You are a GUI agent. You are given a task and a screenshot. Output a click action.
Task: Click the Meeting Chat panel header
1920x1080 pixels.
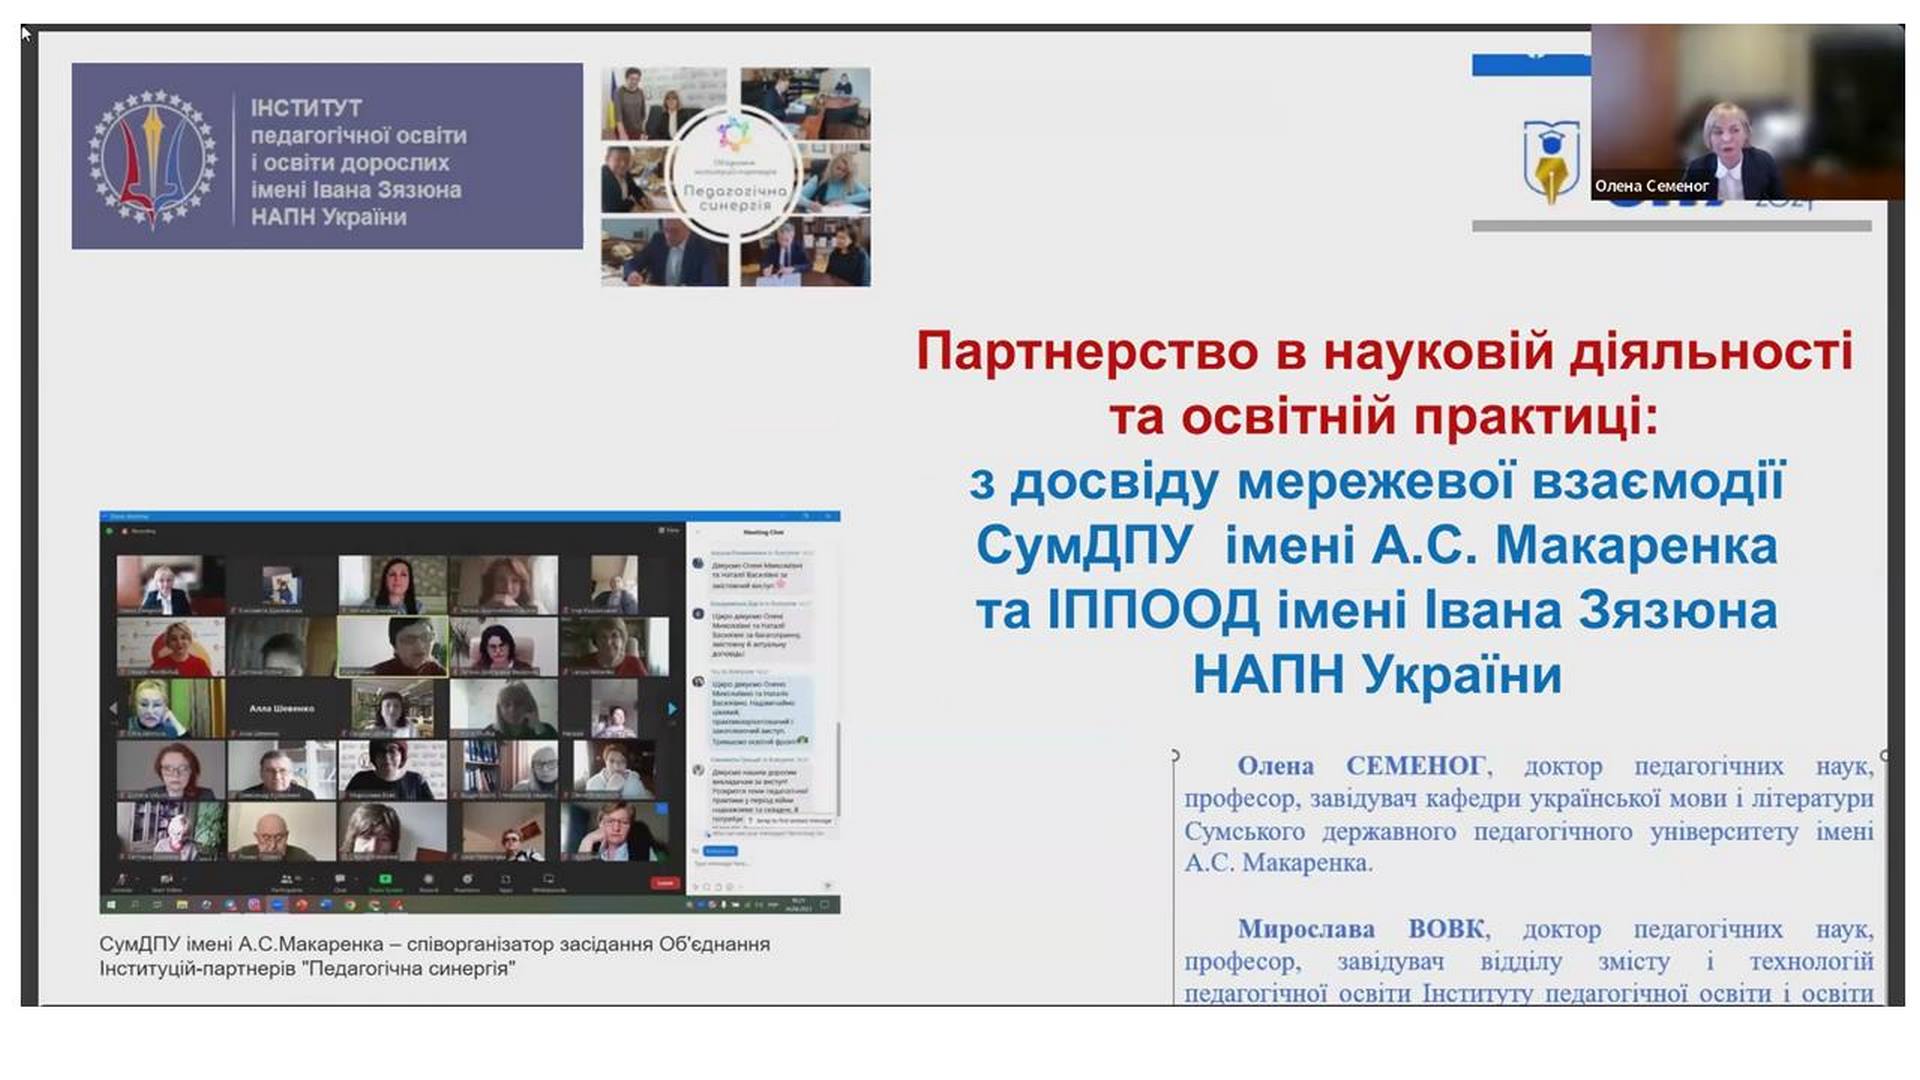(763, 532)
